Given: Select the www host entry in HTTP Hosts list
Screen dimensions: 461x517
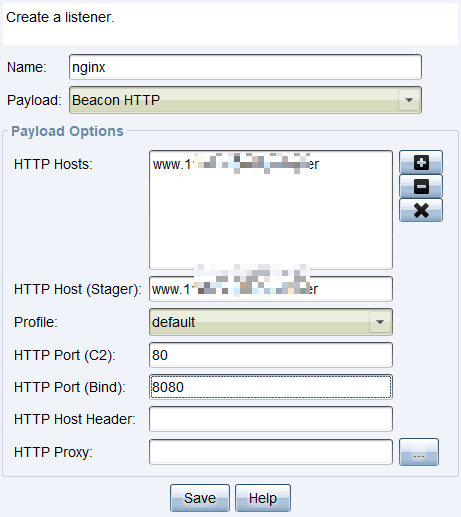Looking at the screenshot, I should 236,164.
